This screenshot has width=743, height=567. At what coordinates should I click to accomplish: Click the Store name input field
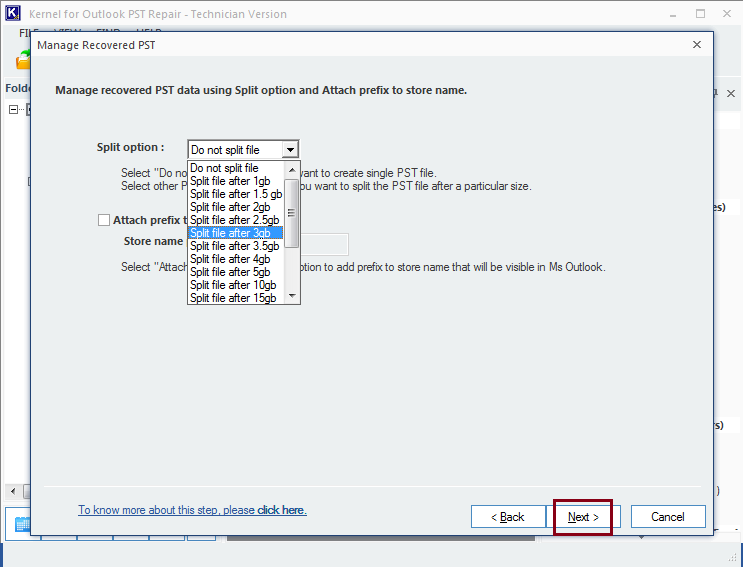tap(325, 244)
